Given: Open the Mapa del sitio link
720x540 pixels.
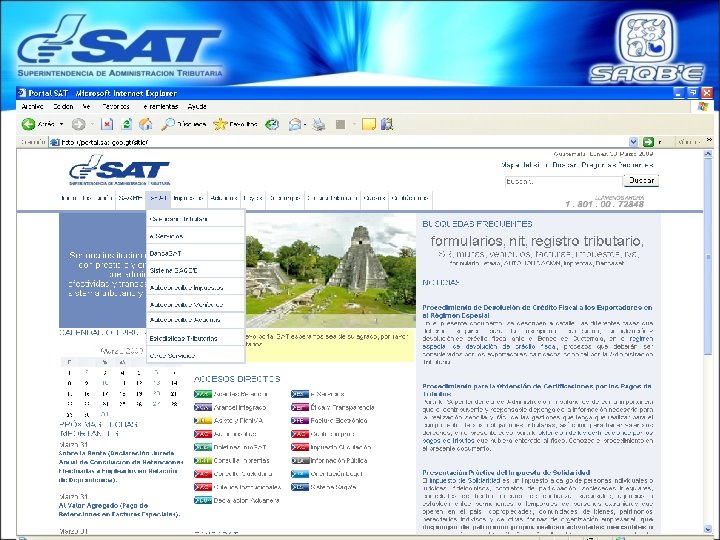Looking at the screenshot, I should point(524,165).
